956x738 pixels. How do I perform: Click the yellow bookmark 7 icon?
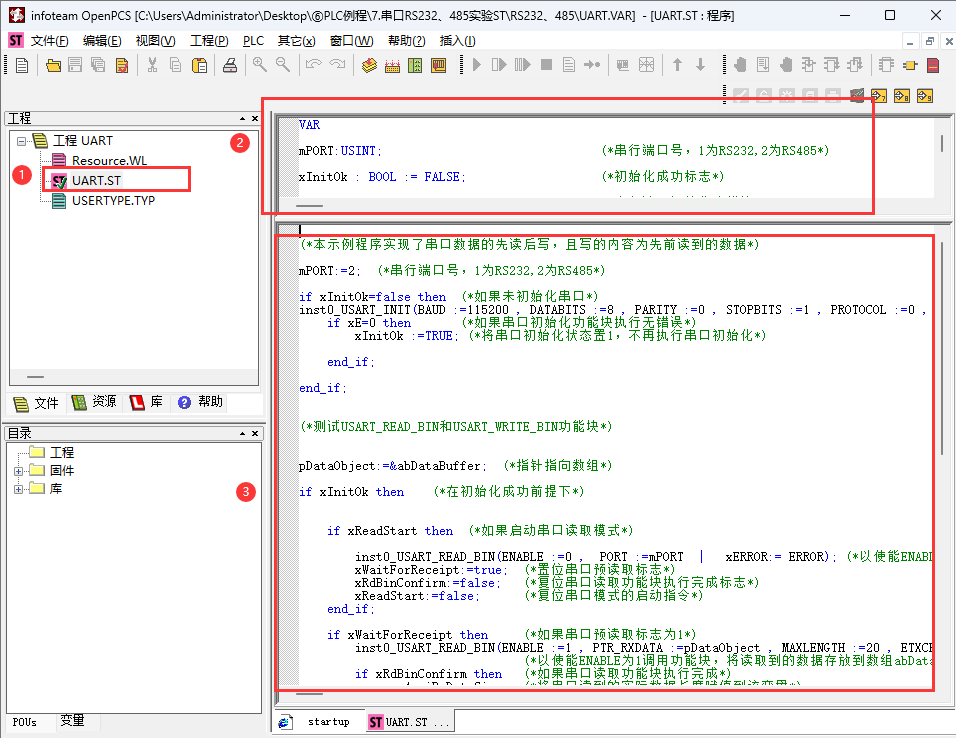point(879,96)
